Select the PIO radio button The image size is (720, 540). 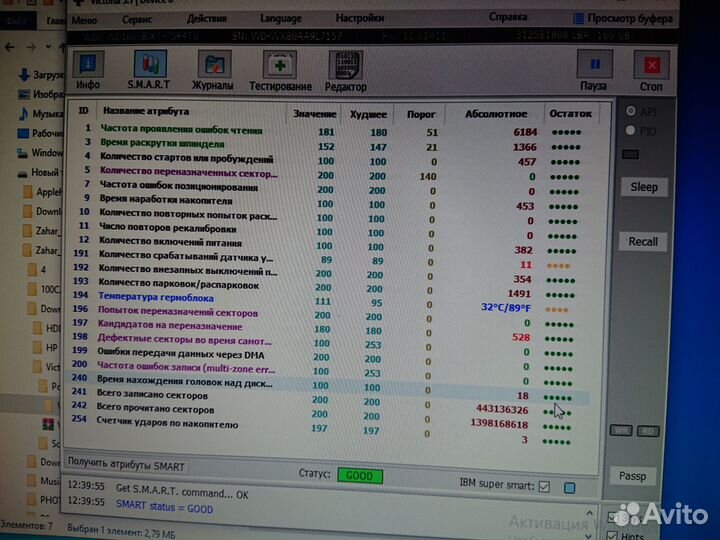coord(631,130)
